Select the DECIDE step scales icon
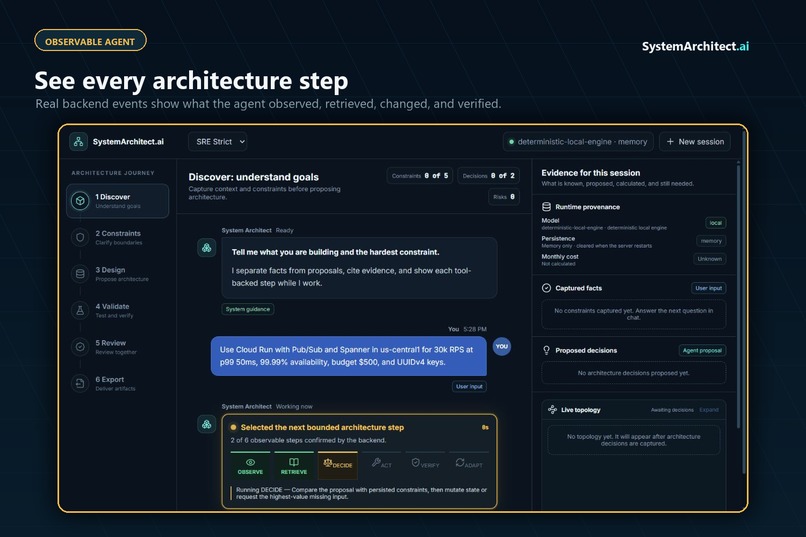 pos(327,462)
